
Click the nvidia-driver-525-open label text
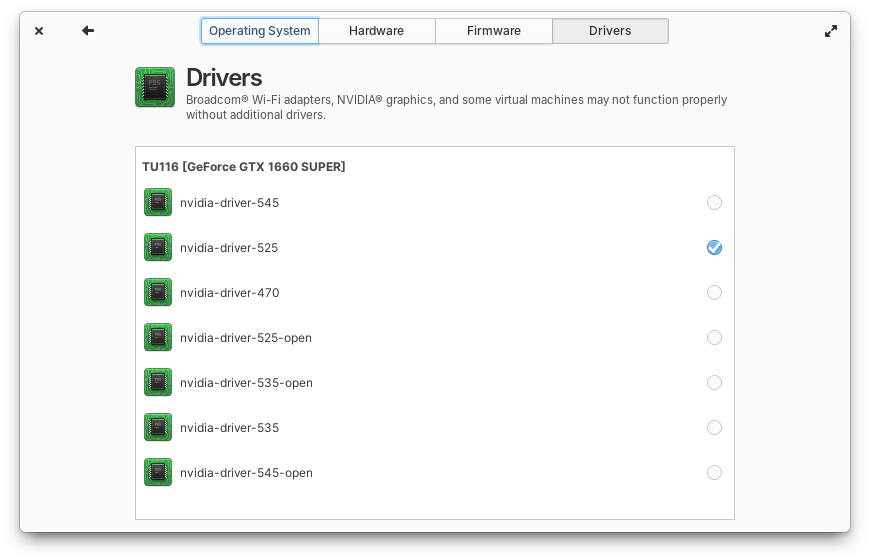246,337
